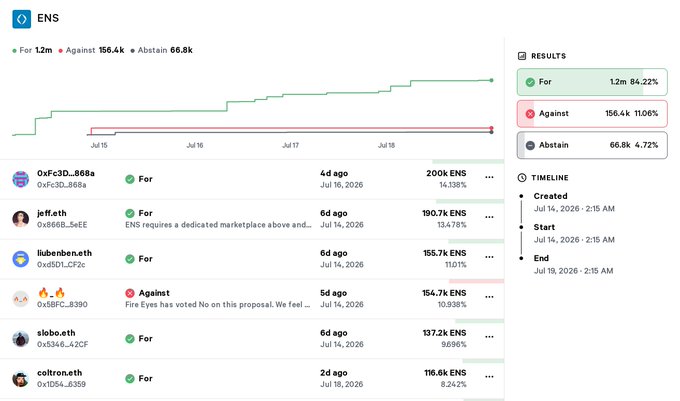Open liubenben.eth voter name link
The image size is (680, 401).
pyautogui.click(x=64, y=253)
